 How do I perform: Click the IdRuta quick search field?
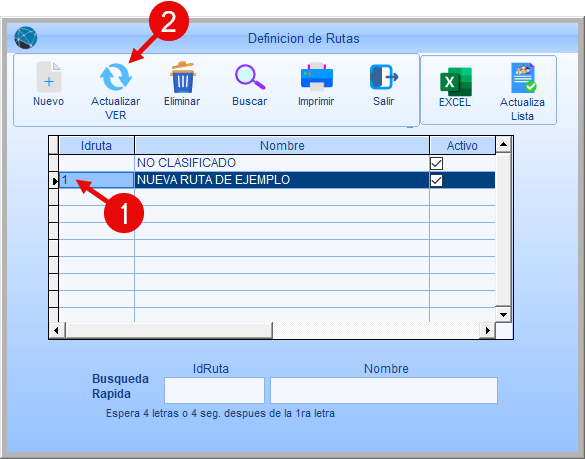click(215, 390)
